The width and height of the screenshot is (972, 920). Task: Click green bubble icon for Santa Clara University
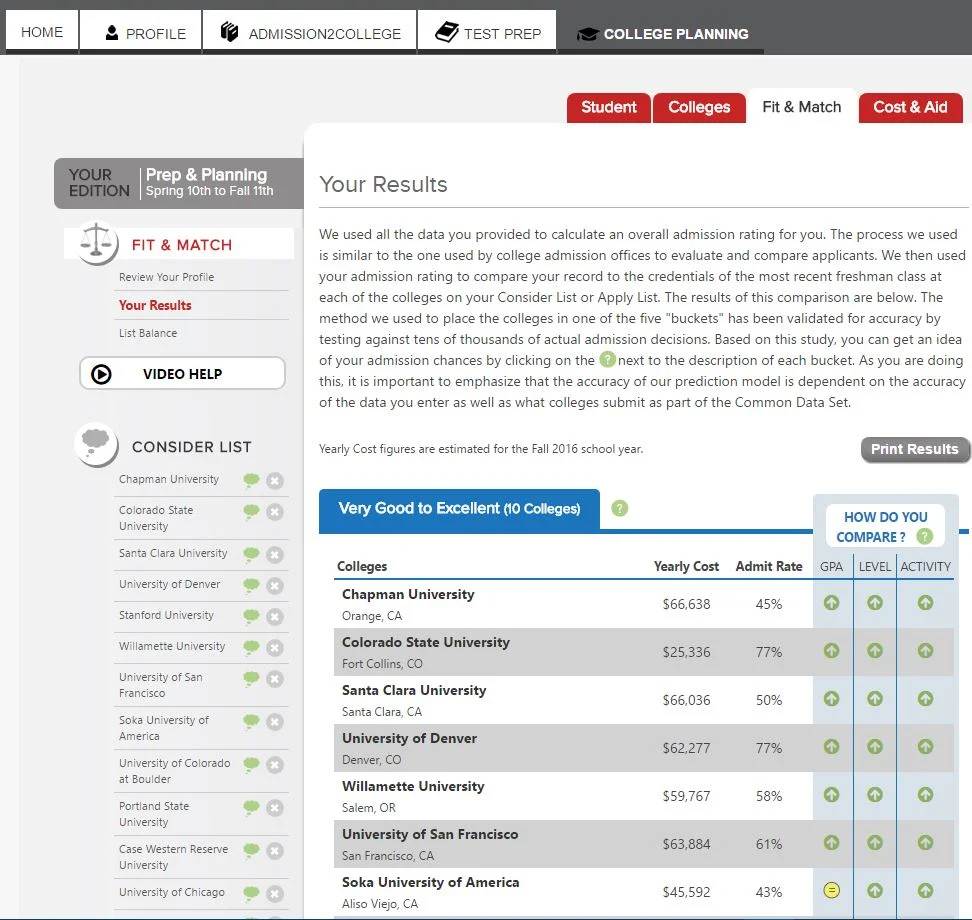click(251, 554)
